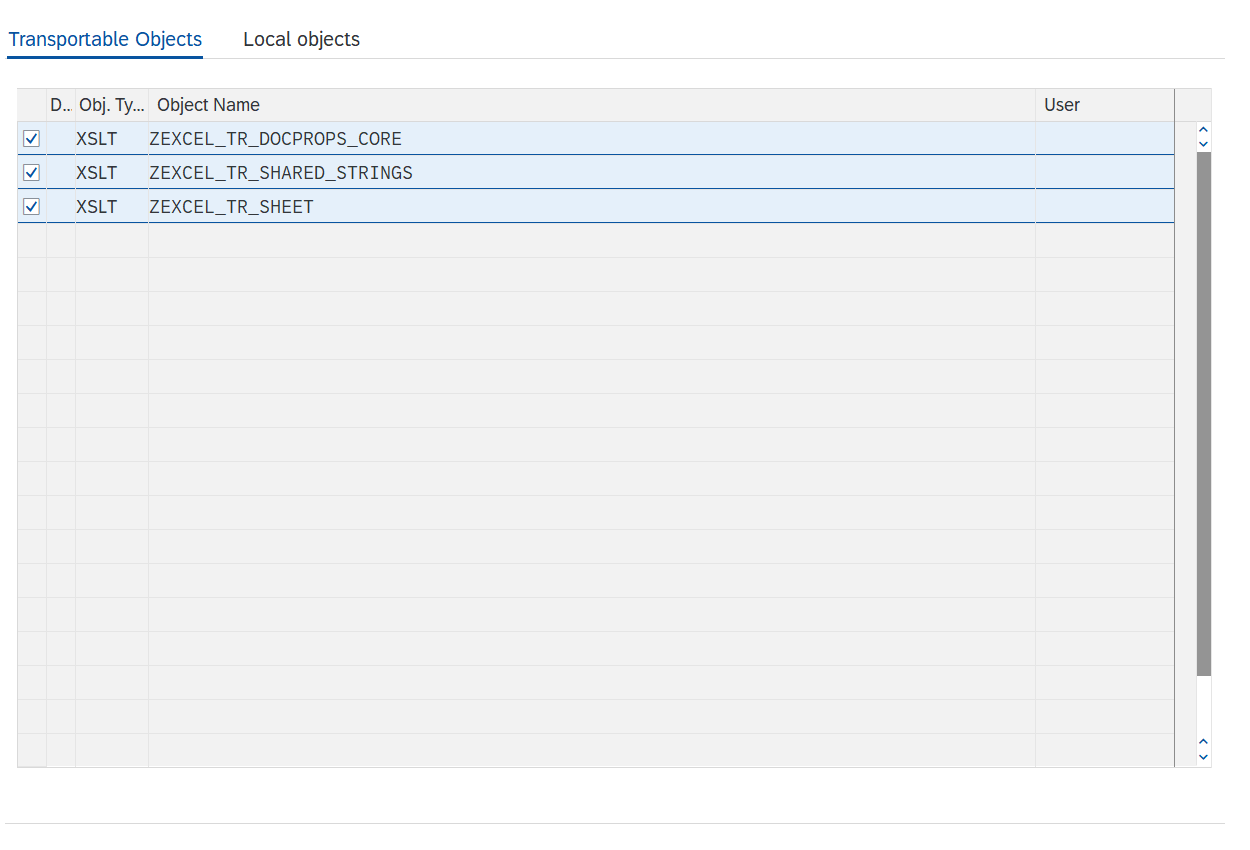This screenshot has width=1250, height=850.
Task: Click the Object Name column header
Action: pos(208,104)
